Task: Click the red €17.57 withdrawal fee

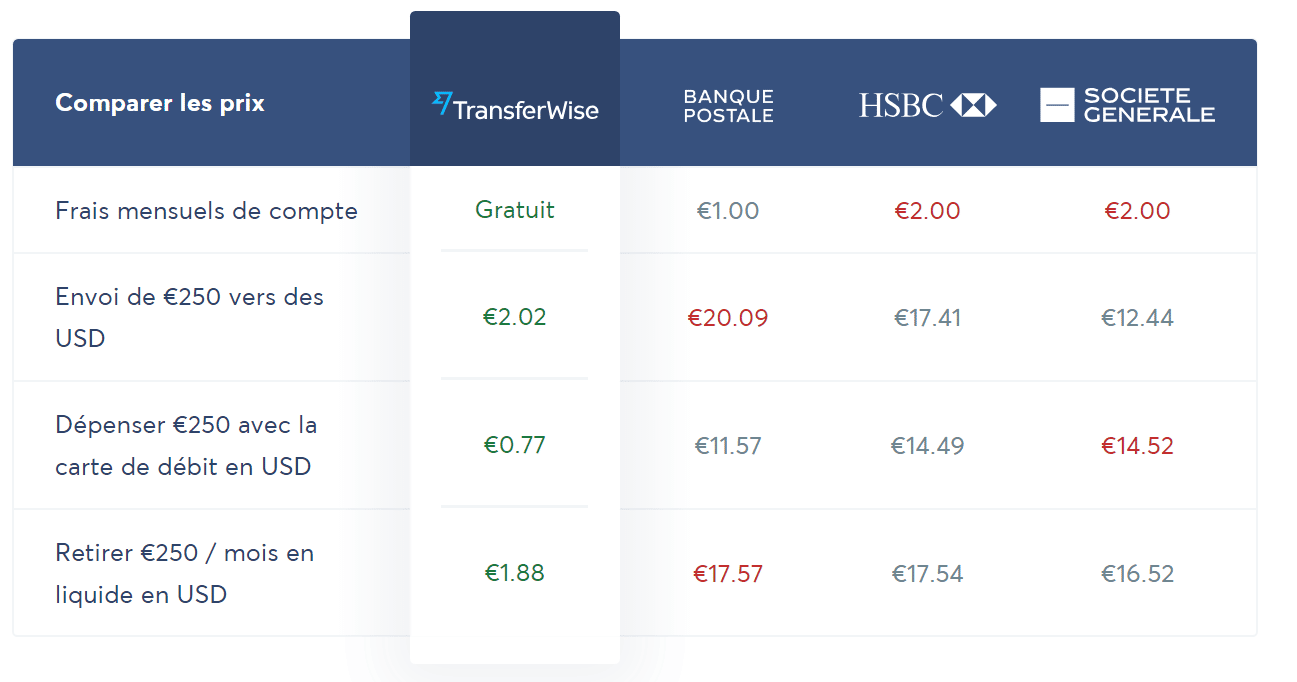Action: click(x=728, y=574)
